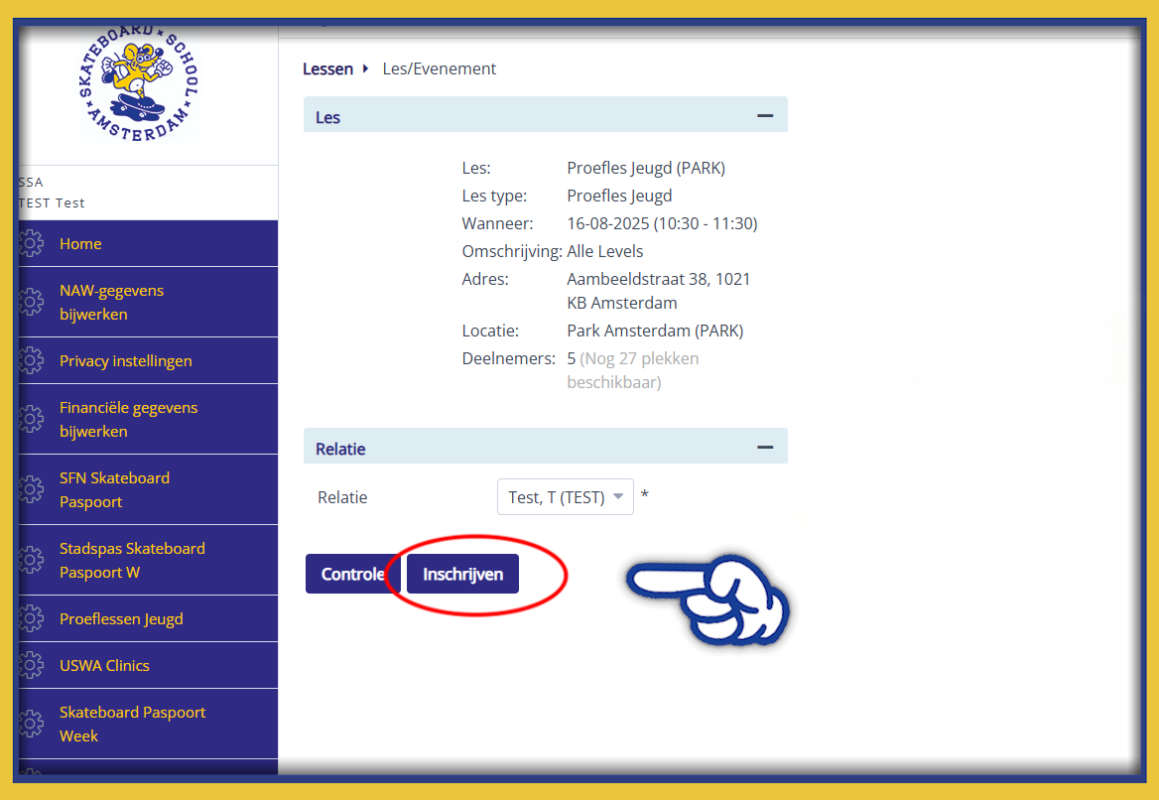Open Stadspas Skateboard Paspoort W menu item
Viewport: 1159px width, 800px height.
(132, 560)
